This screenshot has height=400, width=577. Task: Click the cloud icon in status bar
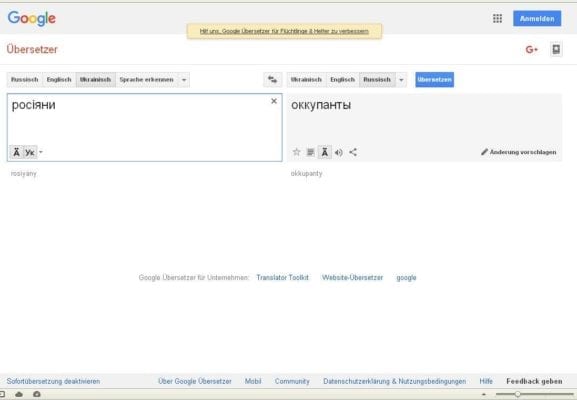click(x=19, y=394)
